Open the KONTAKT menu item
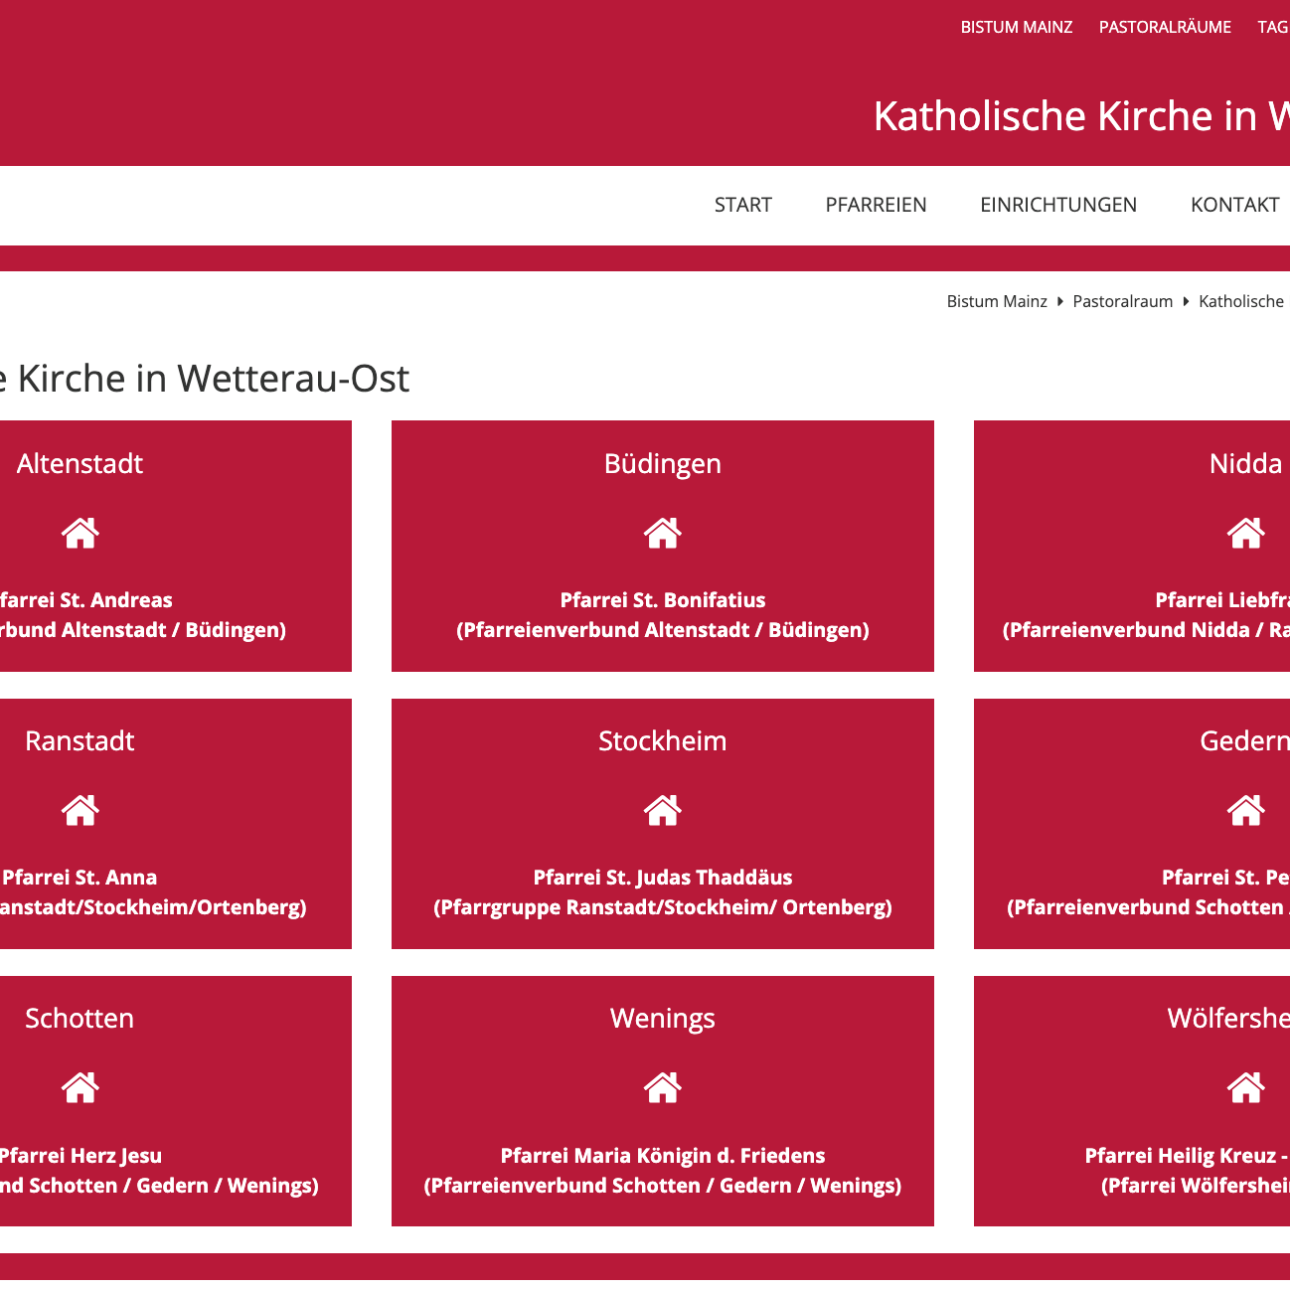The height and width of the screenshot is (1290, 1290). point(1235,205)
